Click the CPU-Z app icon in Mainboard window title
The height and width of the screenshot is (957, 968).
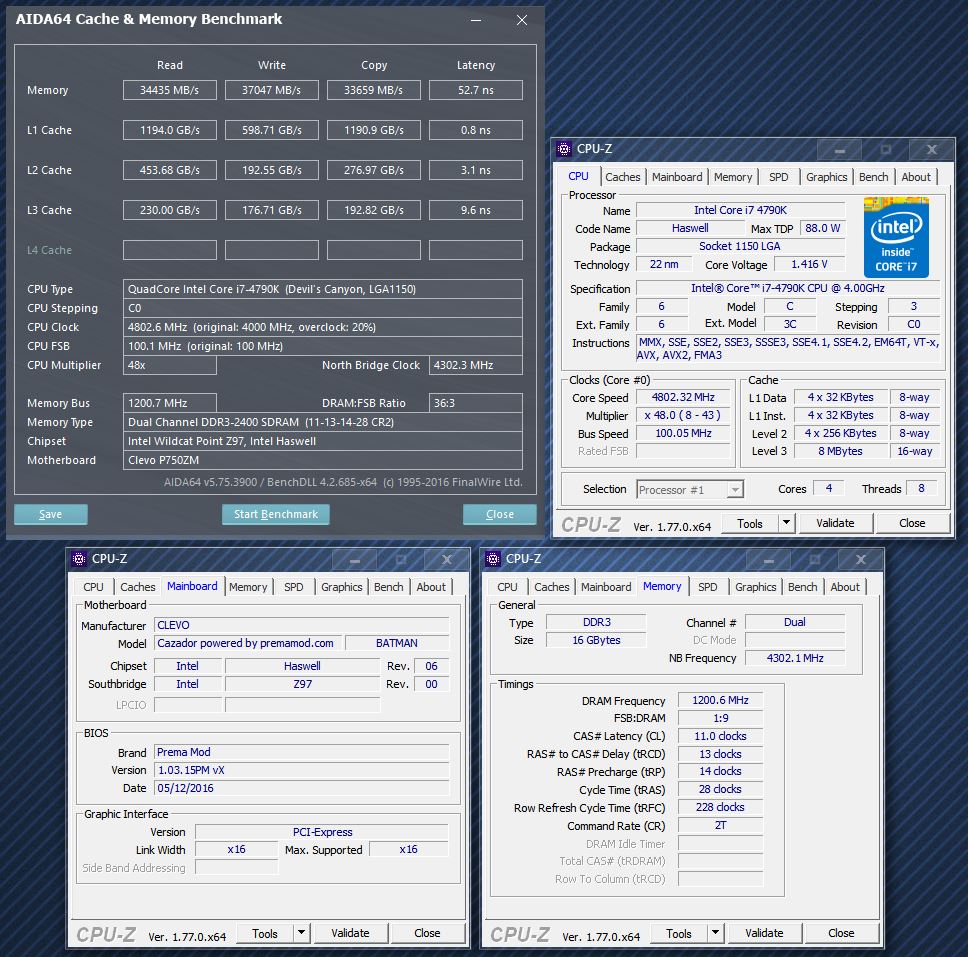tap(78, 559)
